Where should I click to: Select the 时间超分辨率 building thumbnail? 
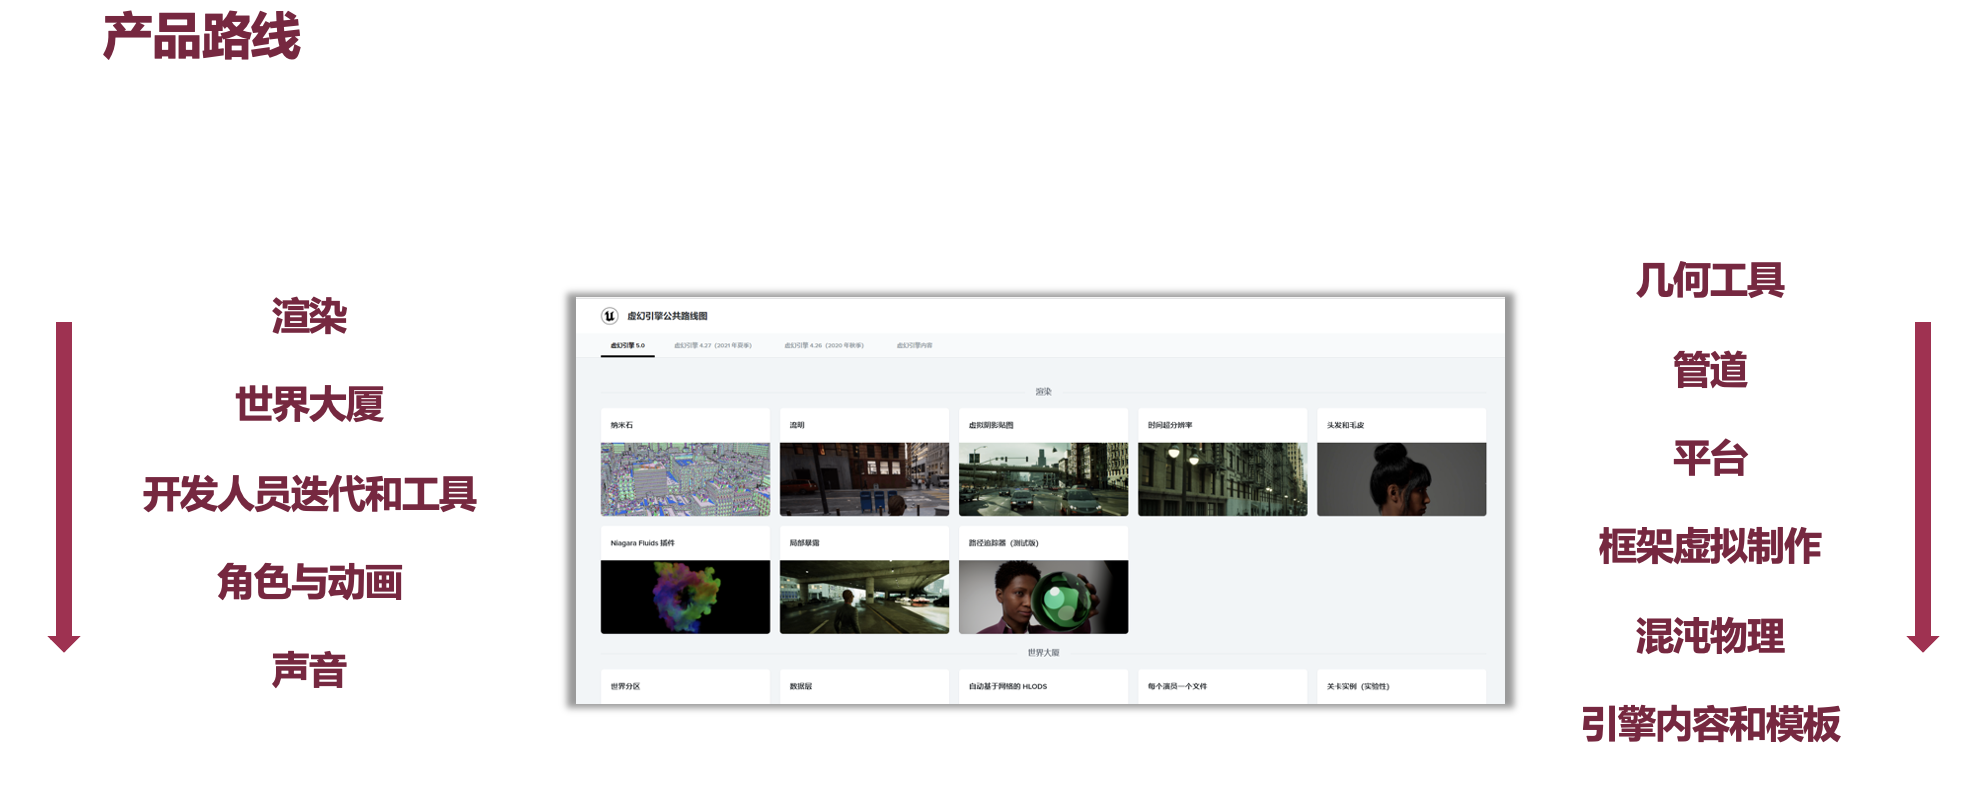click(1222, 479)
